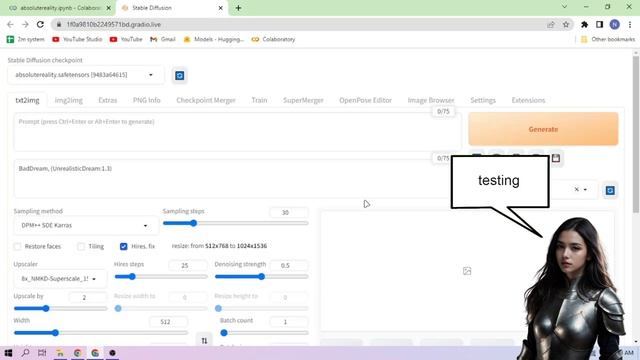
Task: Open PNG Info tab
Action: [x=147, y=100]
